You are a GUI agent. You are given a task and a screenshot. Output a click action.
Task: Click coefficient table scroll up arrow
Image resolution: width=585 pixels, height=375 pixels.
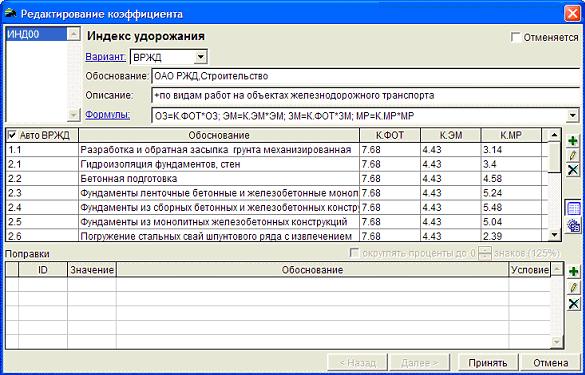(x=555, y=135)
